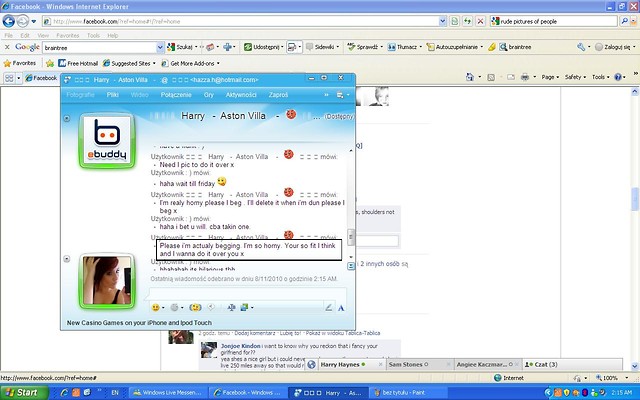This screenshot has width=640, height=400.
Task: Click Tłumacz translate button
Action: 404,47
